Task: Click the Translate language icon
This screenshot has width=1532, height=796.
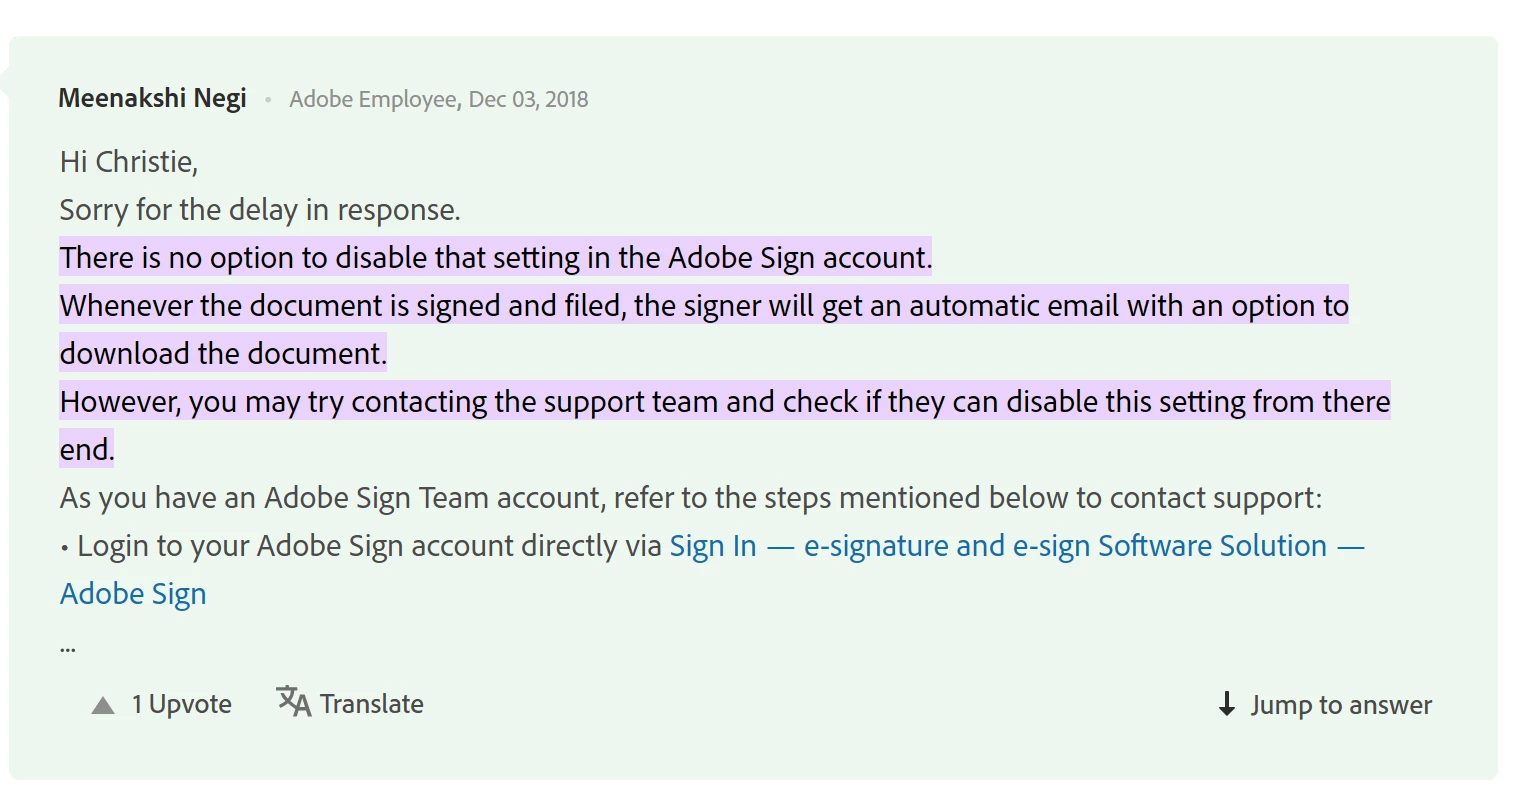Action: [293, 702]
